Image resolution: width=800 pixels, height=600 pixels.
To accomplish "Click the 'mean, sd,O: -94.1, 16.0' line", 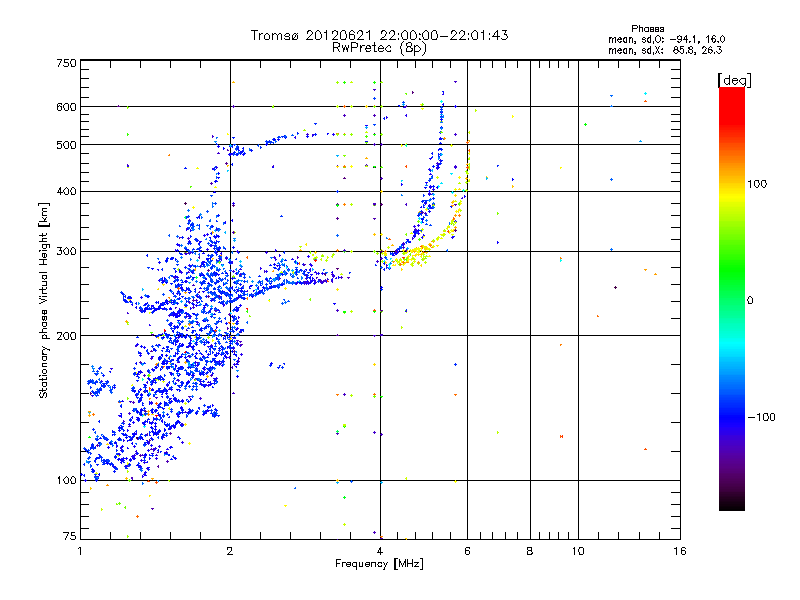I will coord(666,39).
